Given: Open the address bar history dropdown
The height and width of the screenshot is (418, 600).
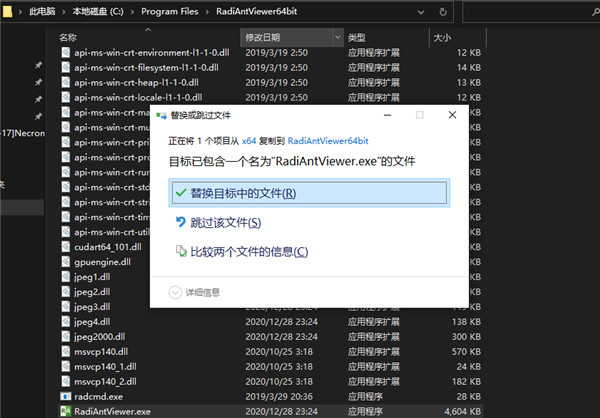Looking at the screenshot, I should click(421, 12).
